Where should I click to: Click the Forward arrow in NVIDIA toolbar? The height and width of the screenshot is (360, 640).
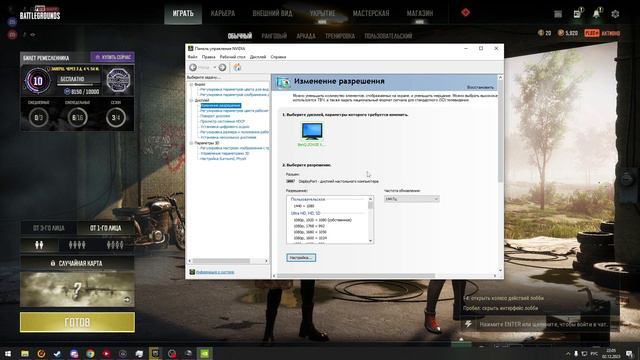click(x=222, y=67)
